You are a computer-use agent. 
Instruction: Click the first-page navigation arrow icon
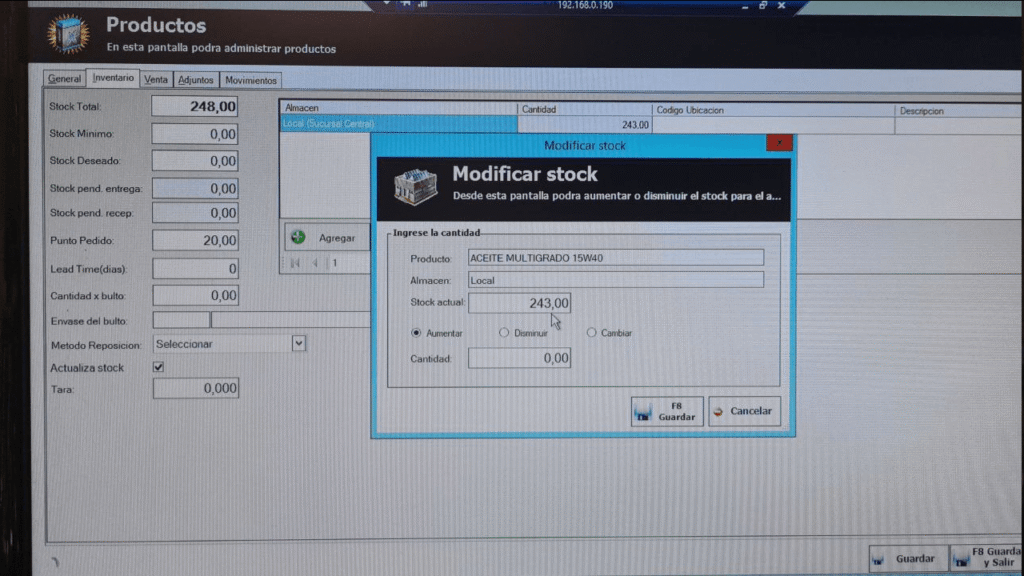[295, 264]
